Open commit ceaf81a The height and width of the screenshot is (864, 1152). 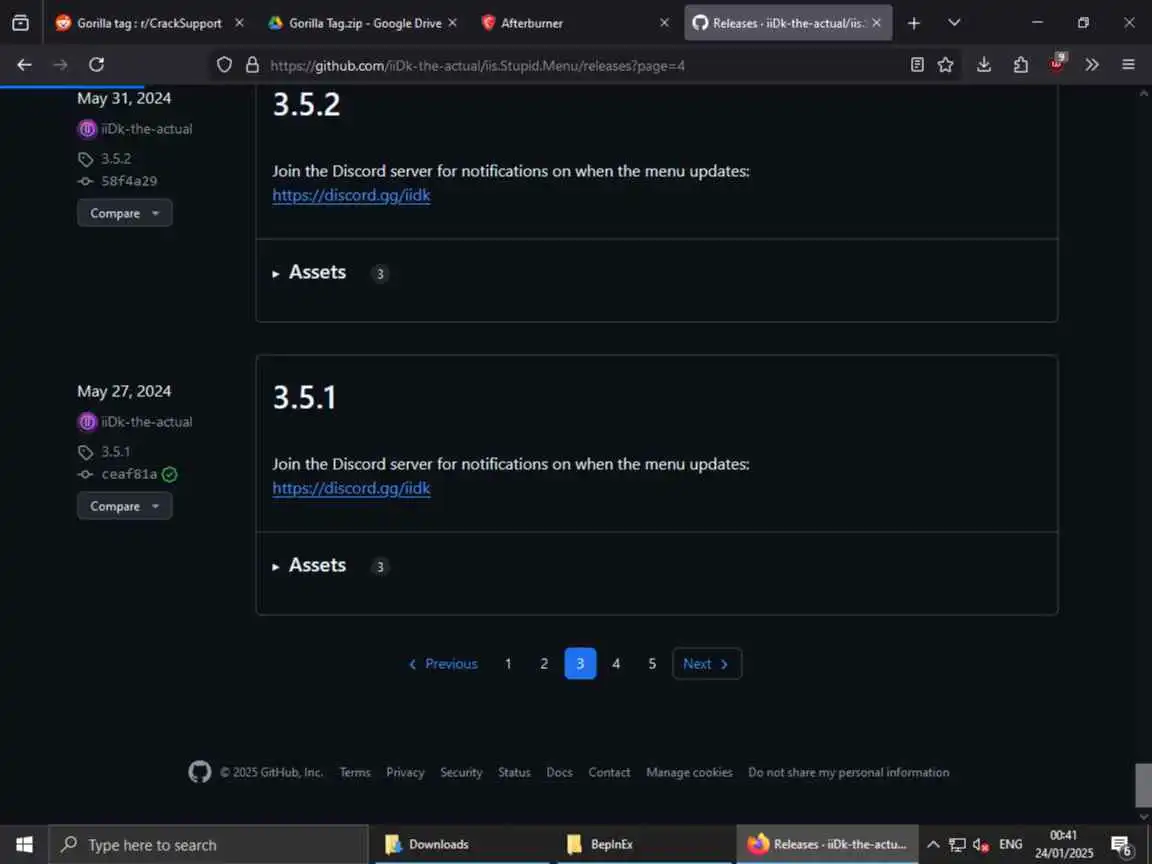pos(129,474)
